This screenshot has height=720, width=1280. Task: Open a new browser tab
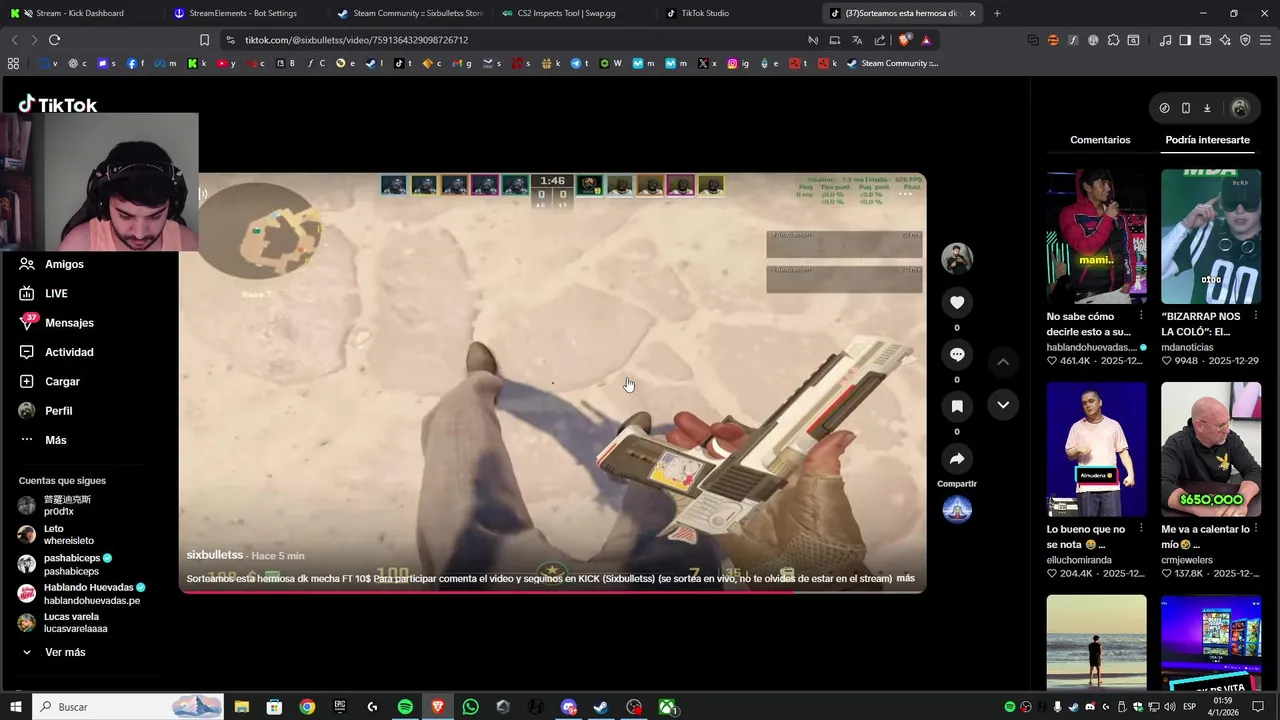(997, 13)
